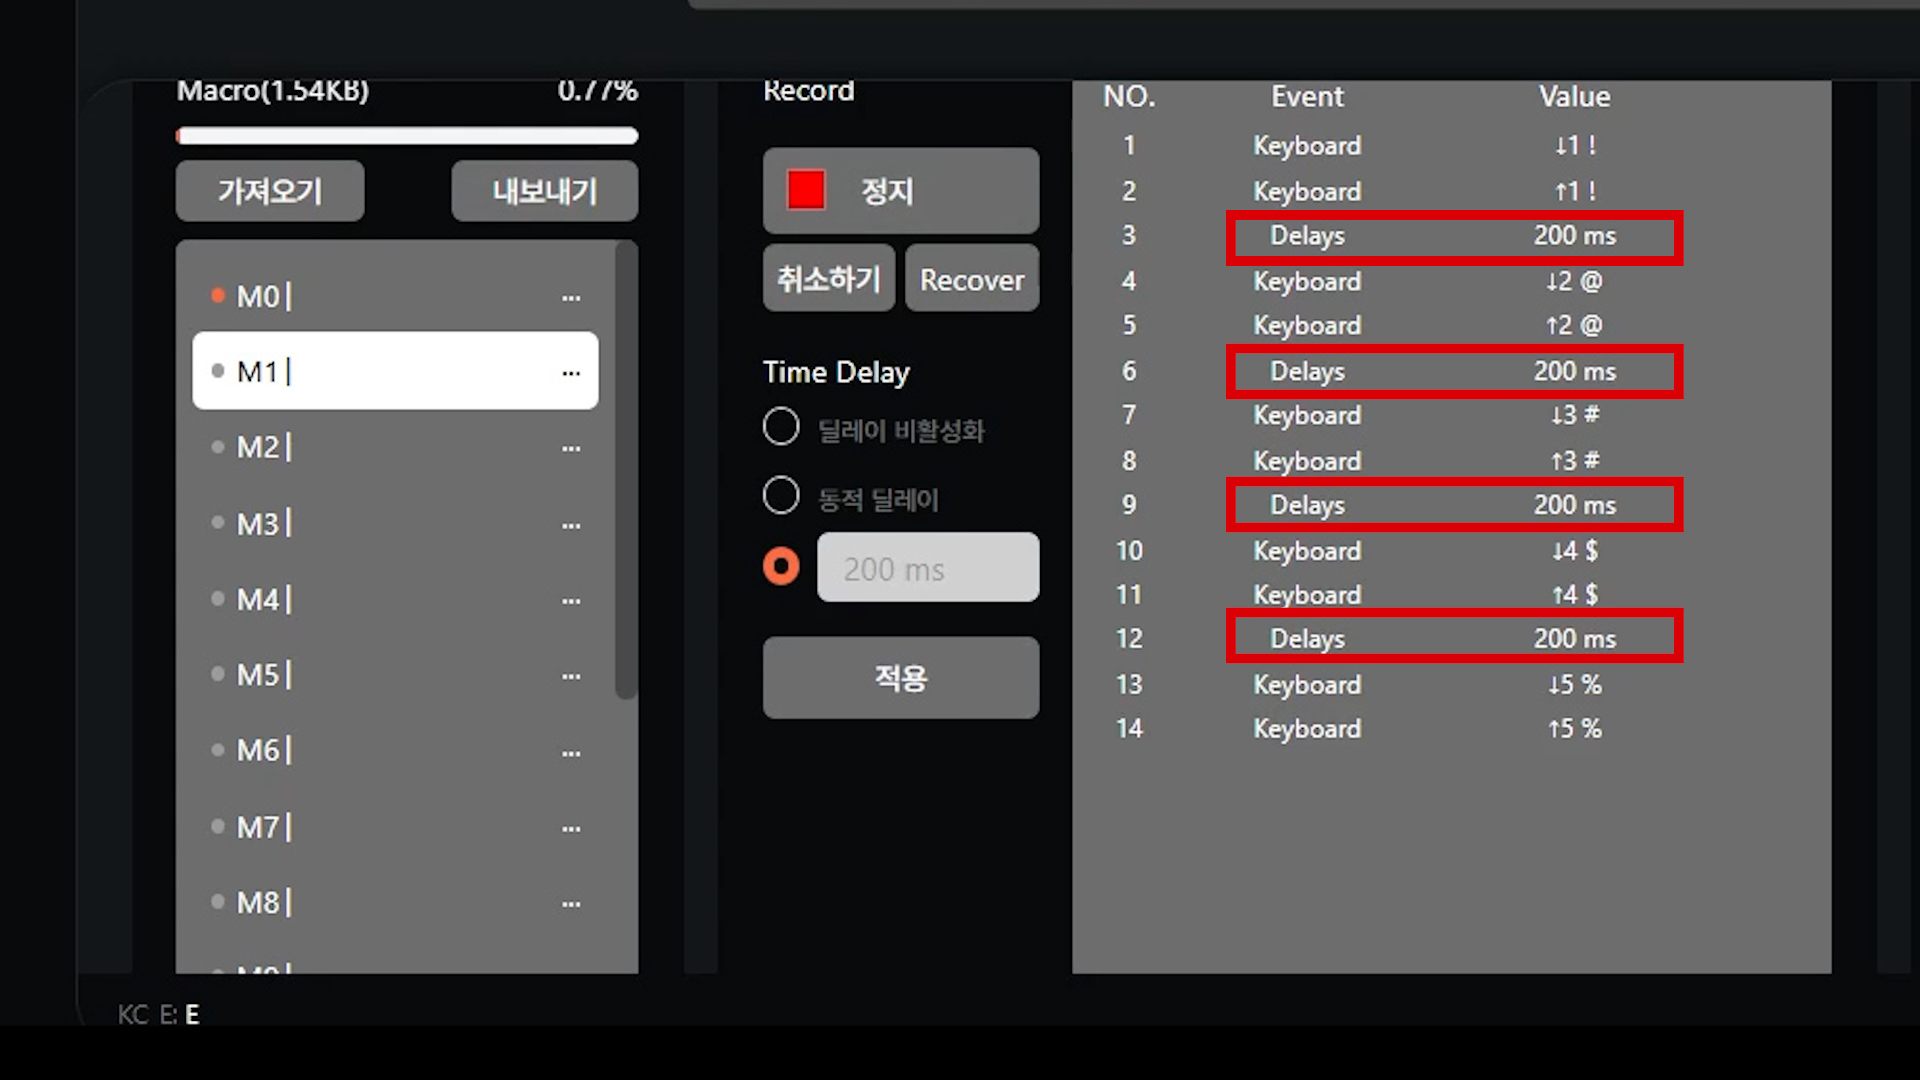Click the 내보내기 export button
This screenshot has width=1920, height=1080.
click(x=544, y=190)
